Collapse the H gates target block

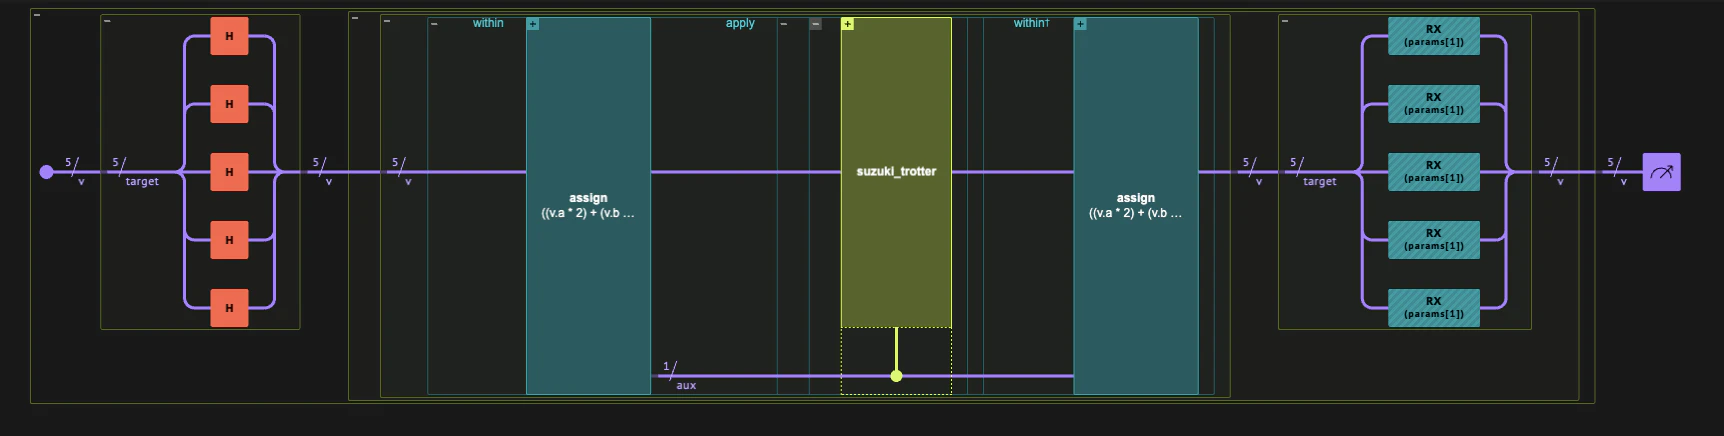click(107, 20)
